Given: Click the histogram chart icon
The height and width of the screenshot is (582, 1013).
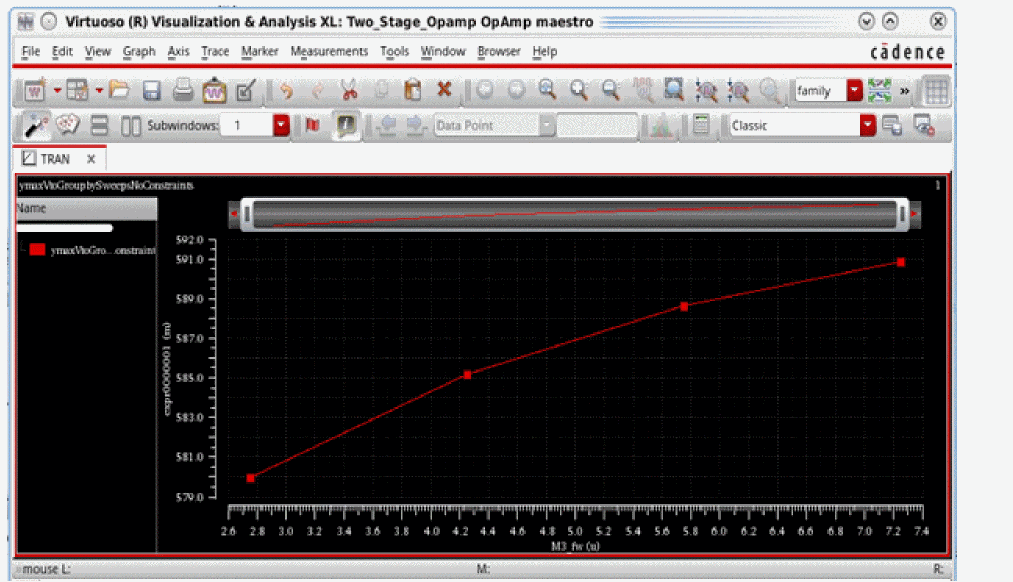Looking at the screenshot, I should point(660,125).
